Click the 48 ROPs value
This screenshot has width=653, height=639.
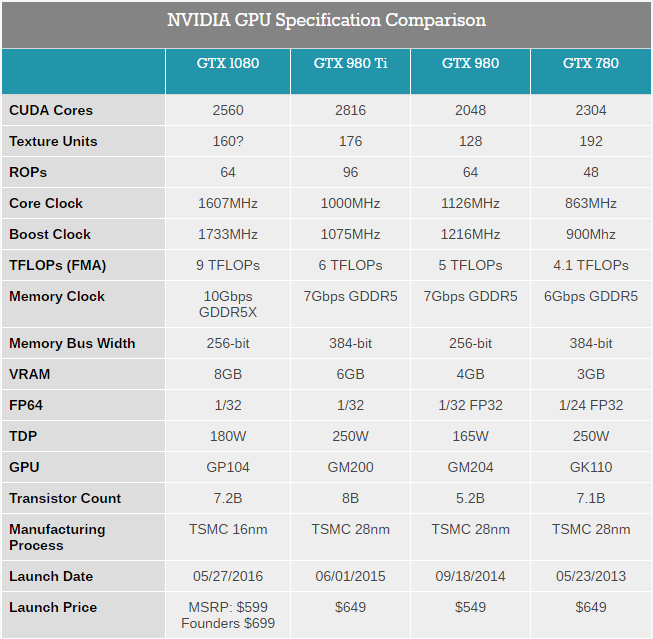(591, 172)
